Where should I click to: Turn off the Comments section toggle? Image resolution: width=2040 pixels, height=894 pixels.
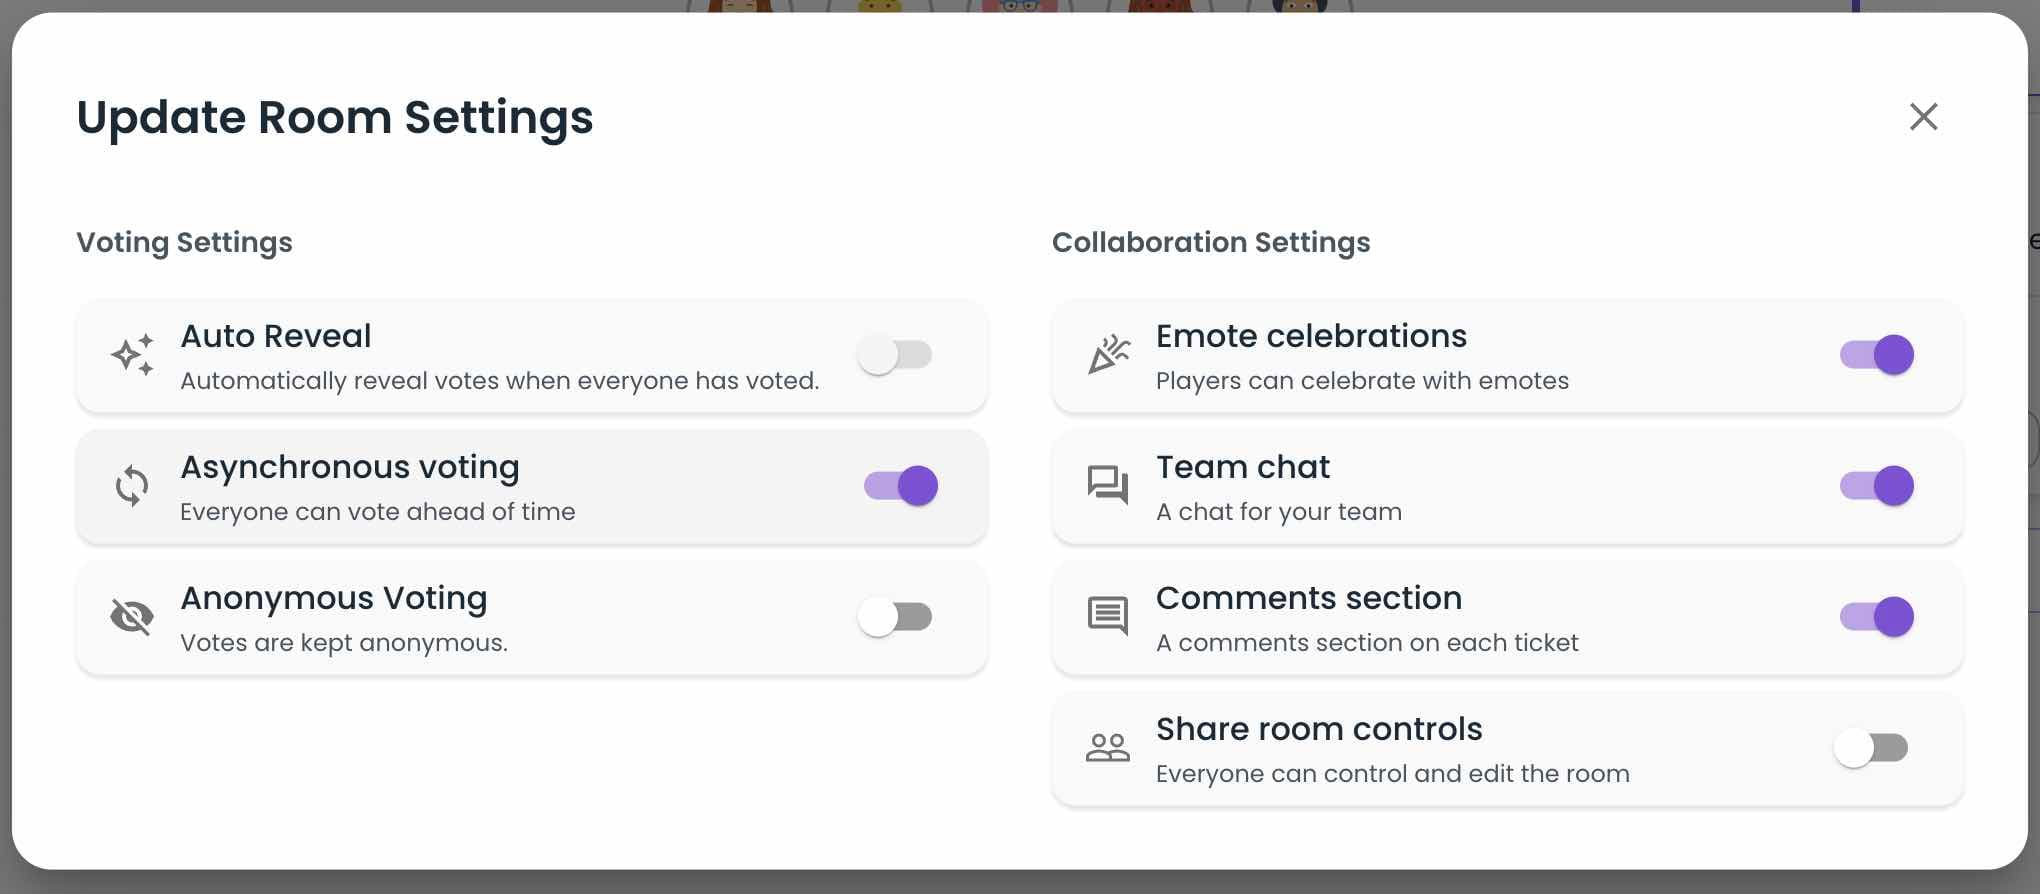(x=1877, y=617)
